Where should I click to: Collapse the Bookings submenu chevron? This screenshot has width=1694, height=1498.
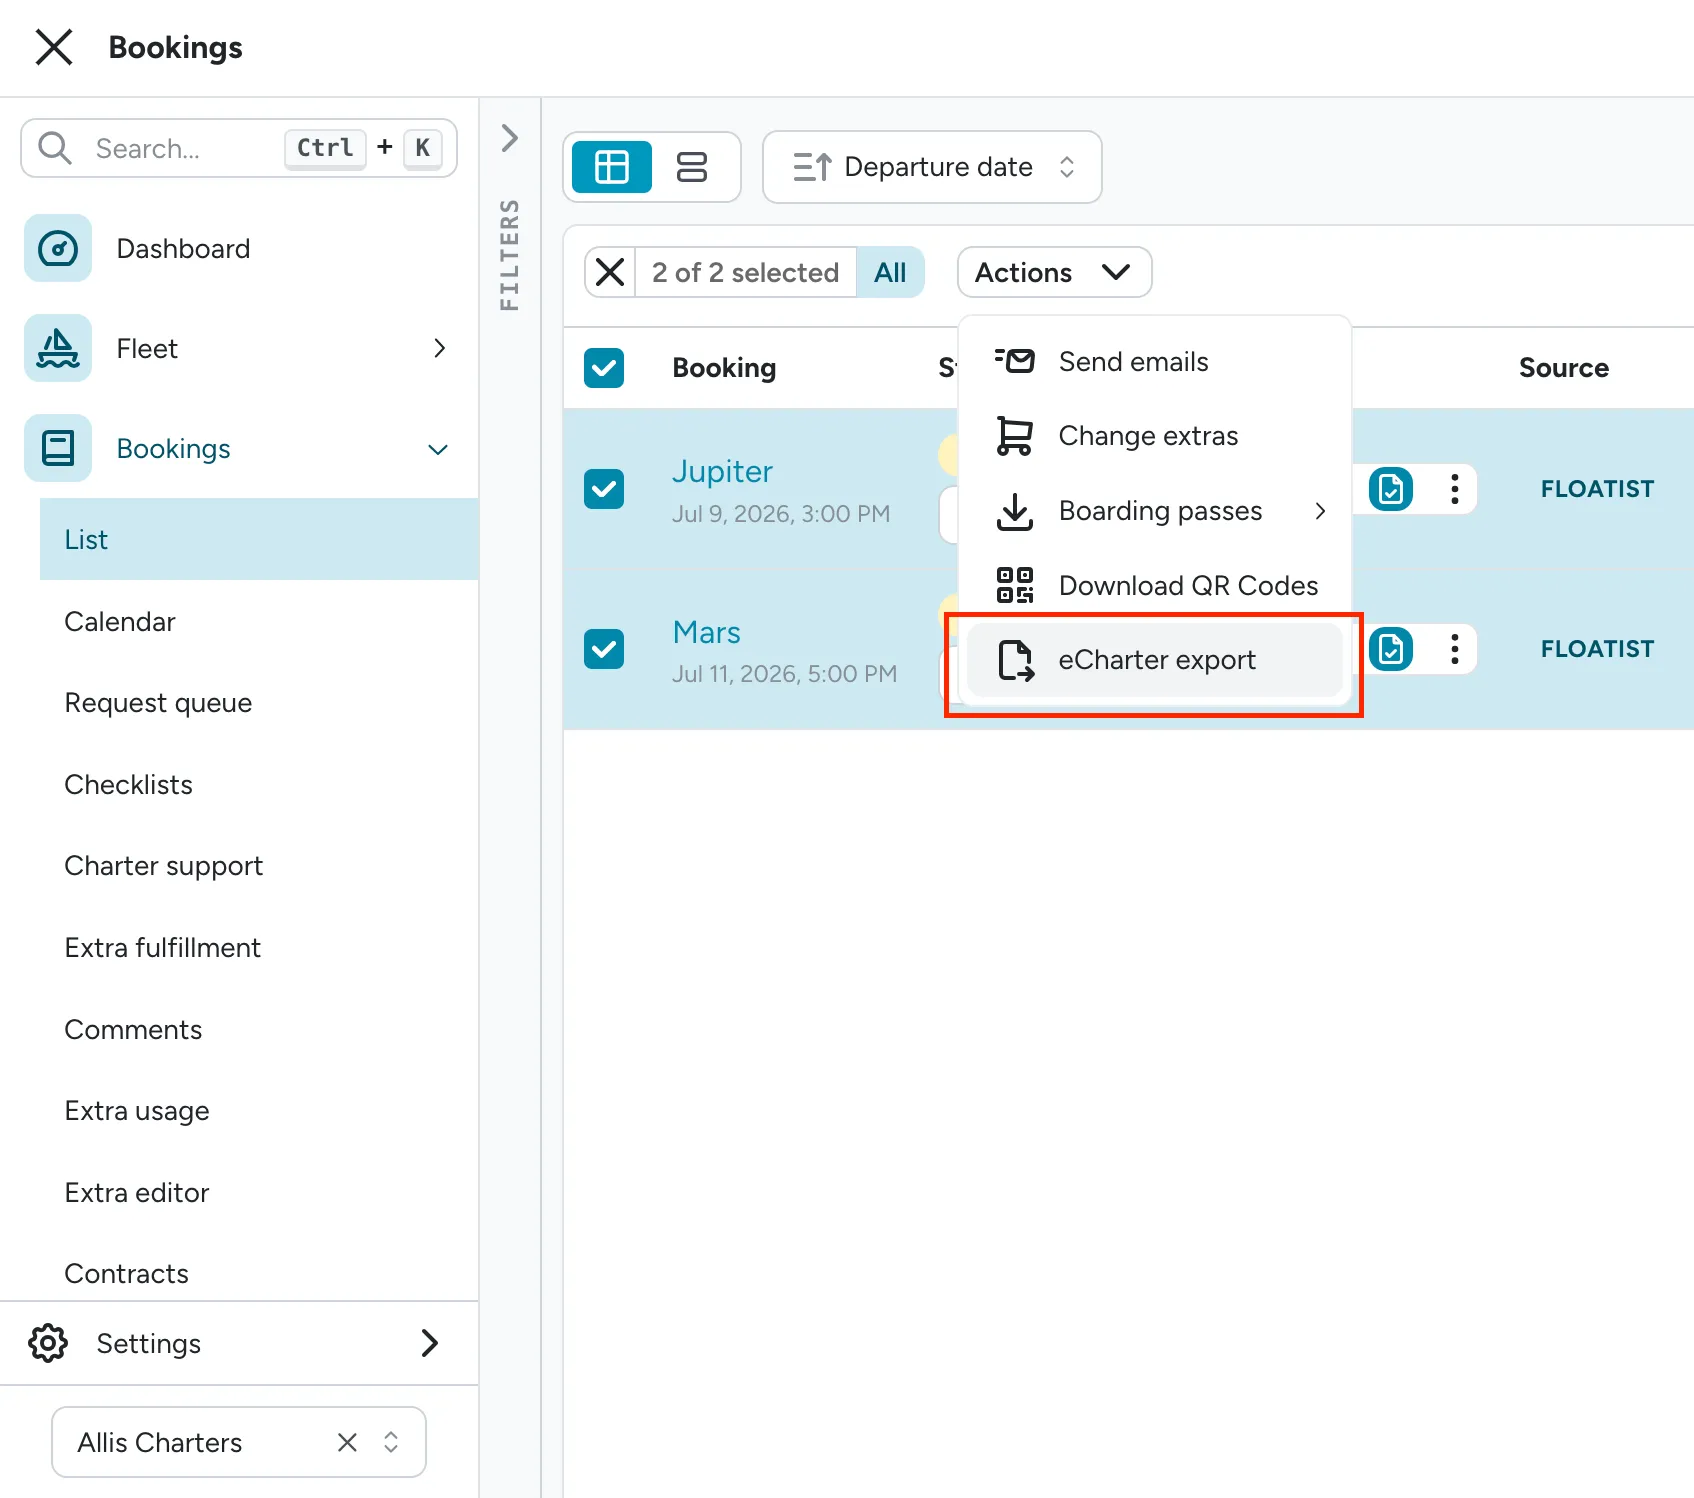click(438, 449)
